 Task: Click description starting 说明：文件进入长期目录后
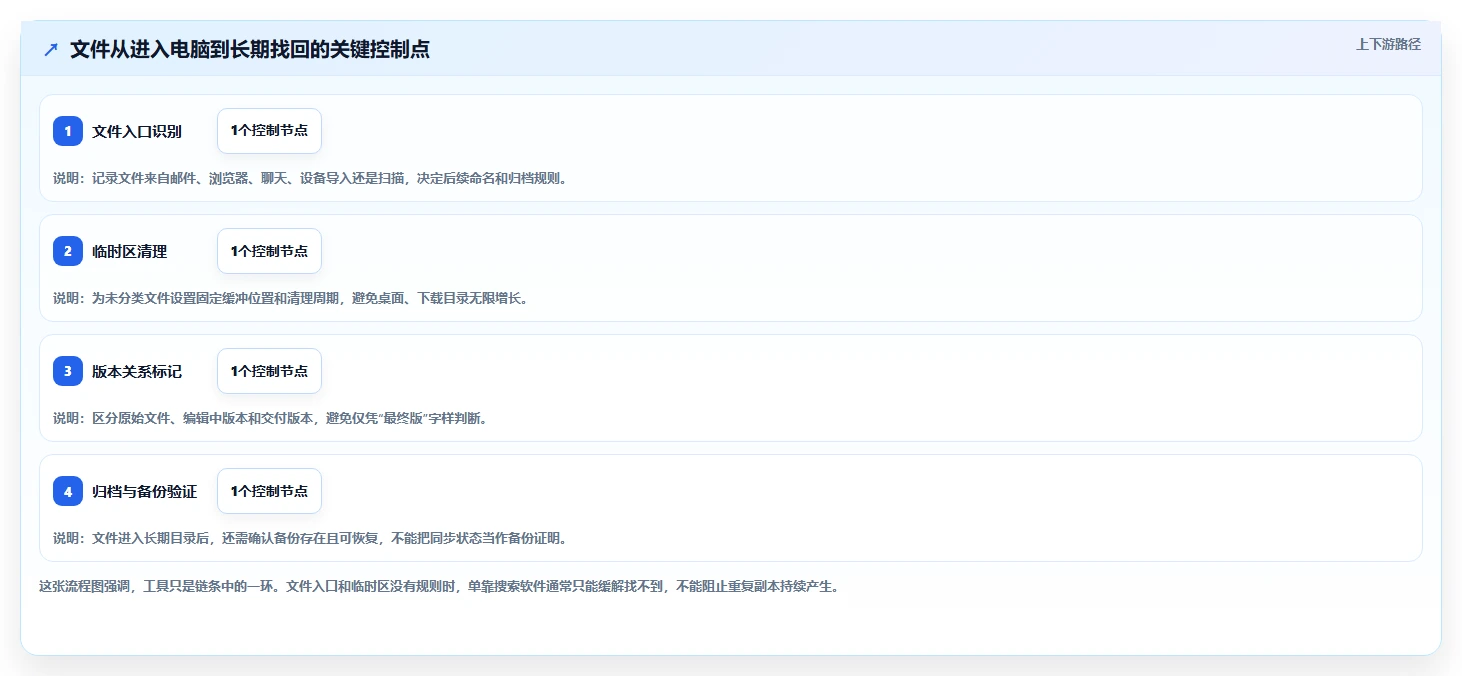pyautogui.click(x=310, y=538)
